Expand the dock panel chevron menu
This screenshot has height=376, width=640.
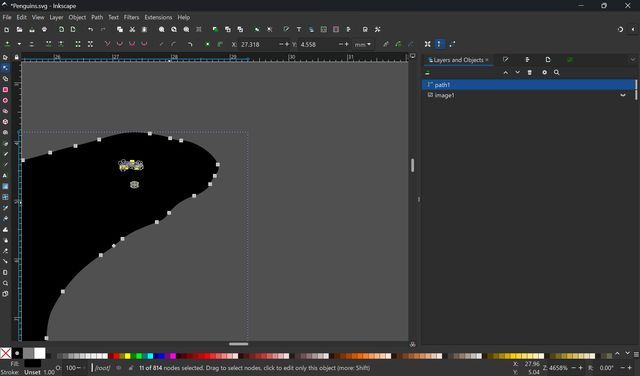633,60
